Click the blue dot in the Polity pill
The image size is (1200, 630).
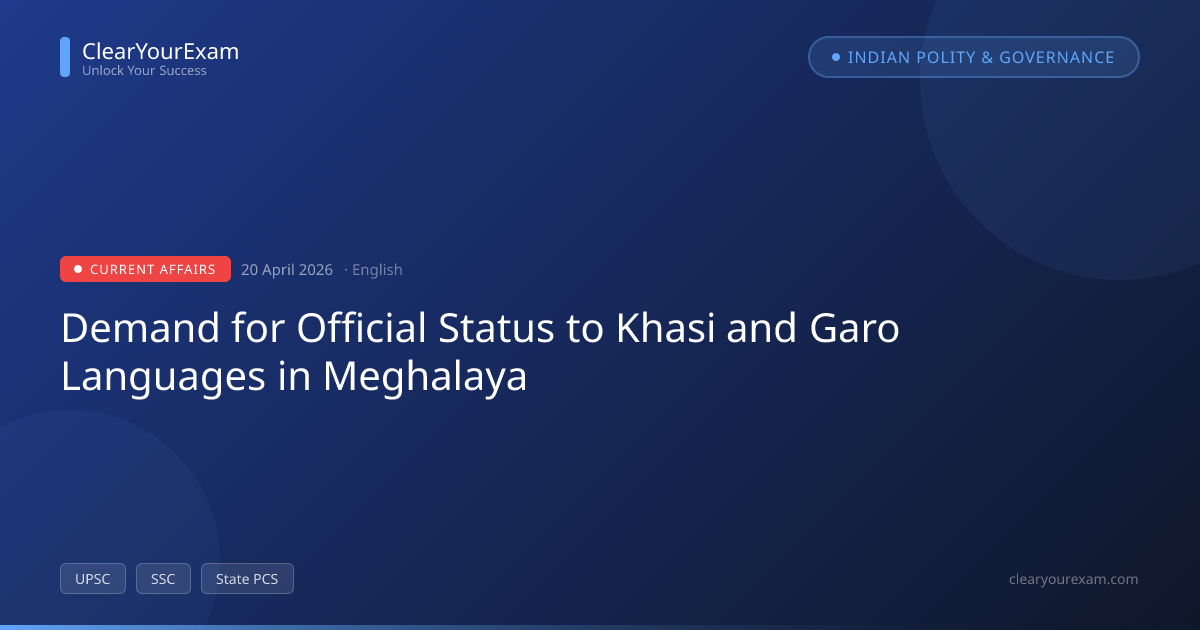[x=836, y=57]
